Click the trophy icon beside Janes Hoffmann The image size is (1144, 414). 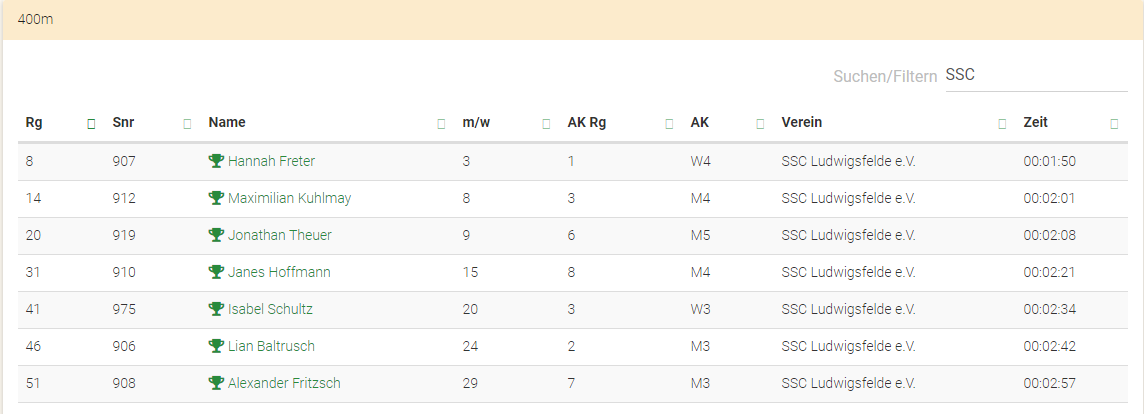(x=216, y=272)
